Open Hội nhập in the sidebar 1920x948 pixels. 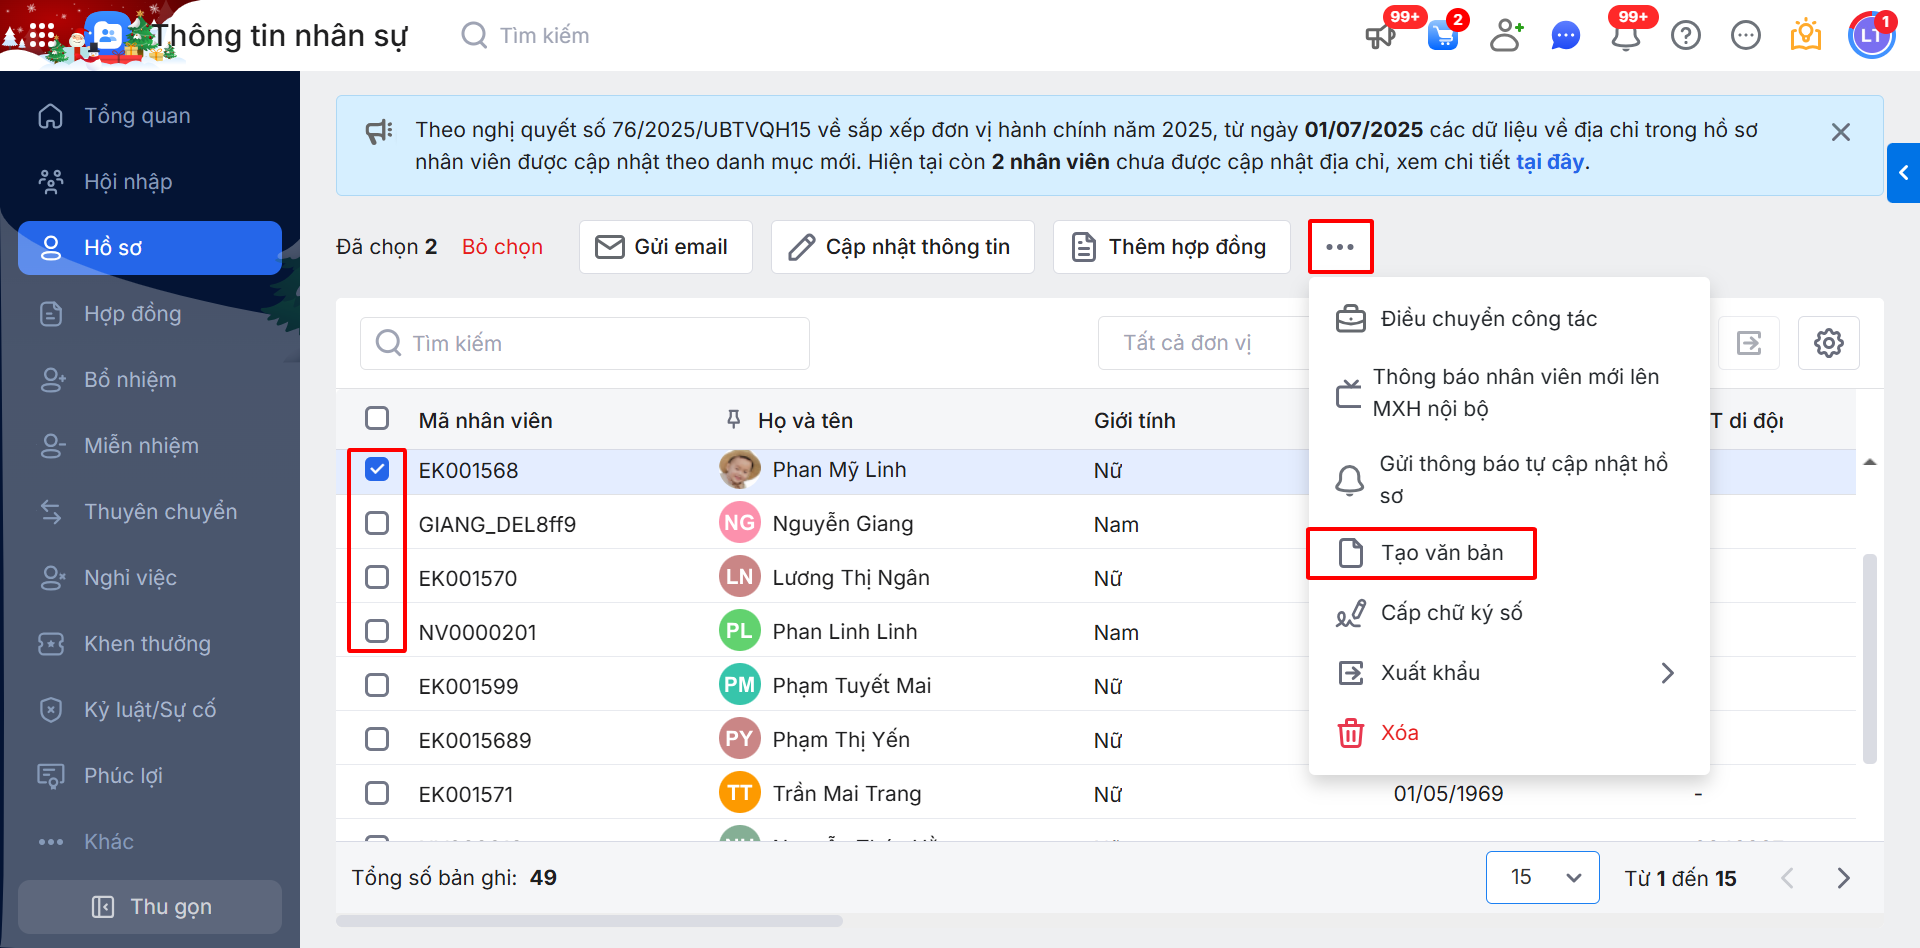click(x=150, y=182)
